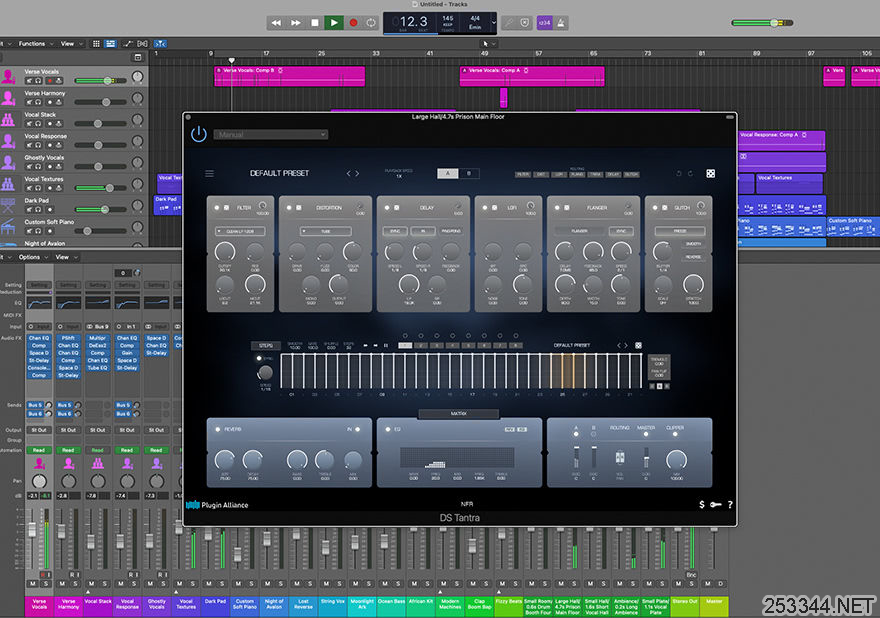This screenshot has height=618, width=880.
Task: Toggle the Distortion module on/off dot
Action: pos(289,208)
